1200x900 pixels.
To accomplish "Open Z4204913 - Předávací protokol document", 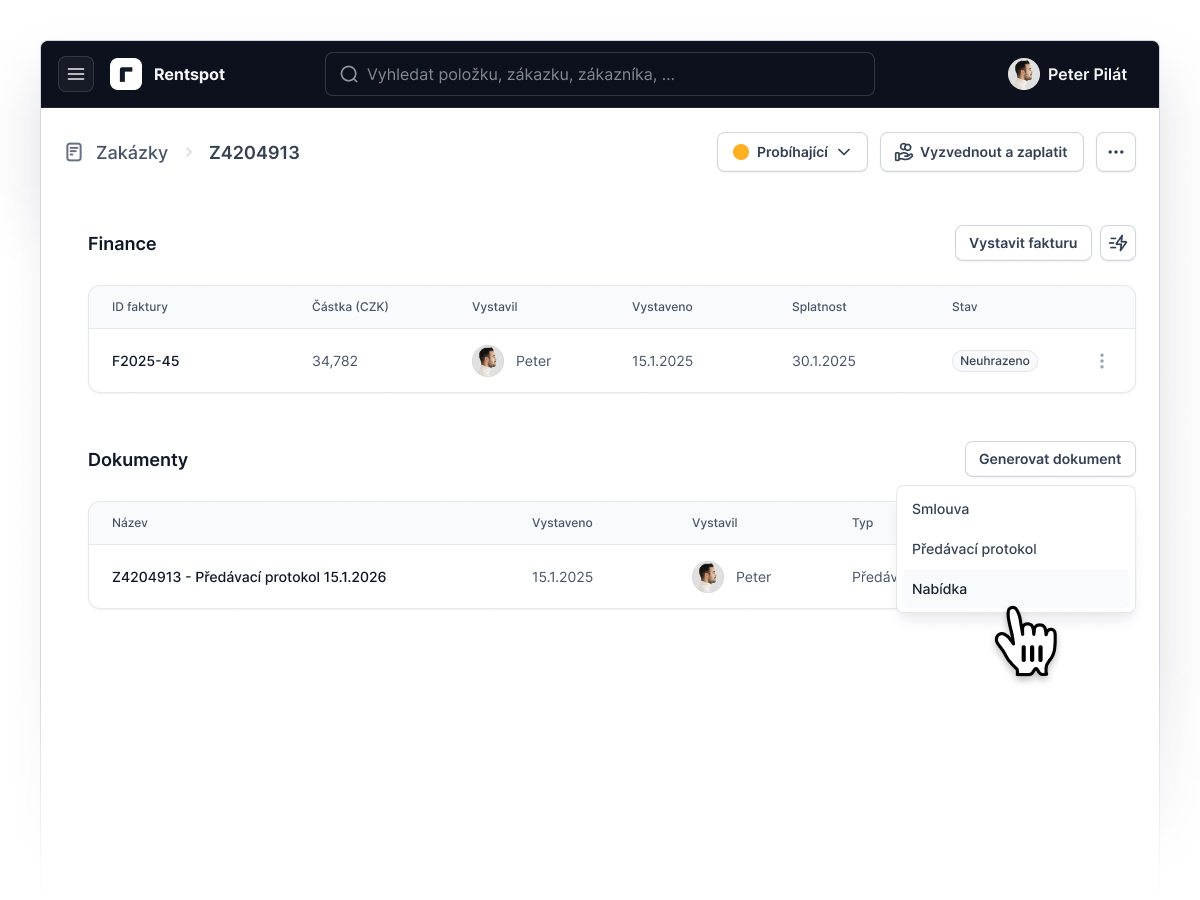I will (249, 577).
